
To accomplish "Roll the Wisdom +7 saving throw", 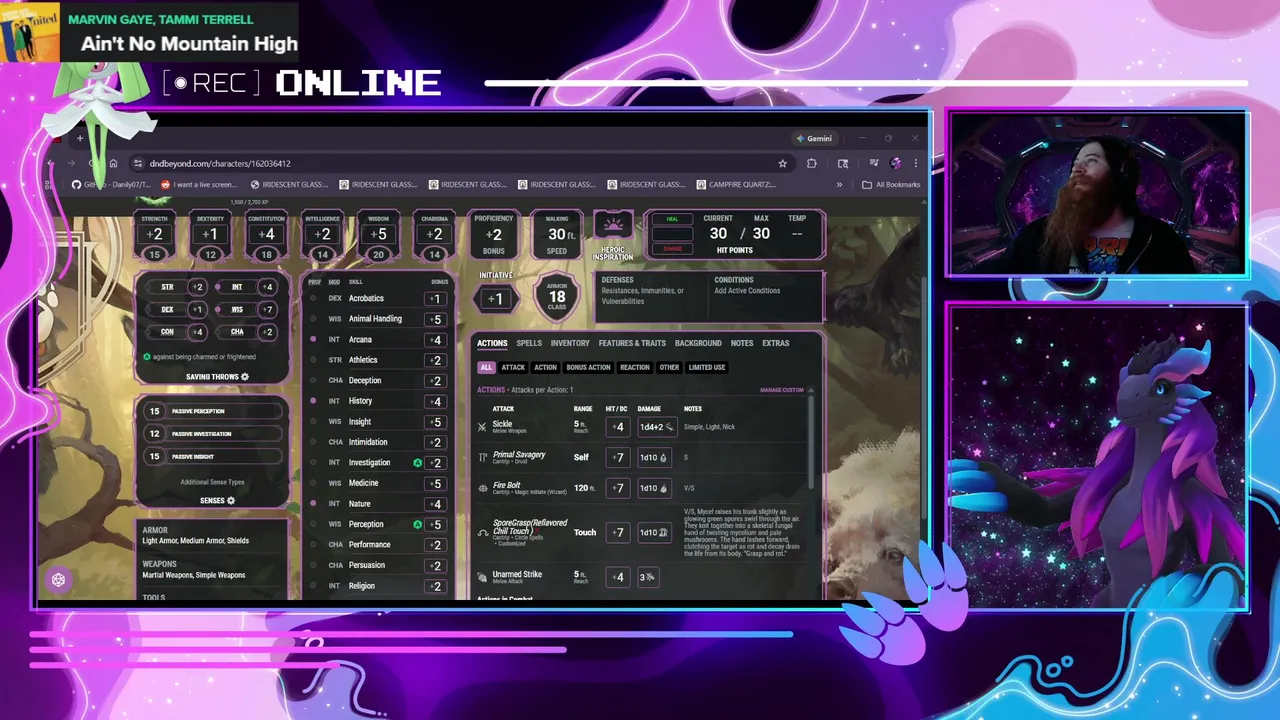I will coord(266,310).
